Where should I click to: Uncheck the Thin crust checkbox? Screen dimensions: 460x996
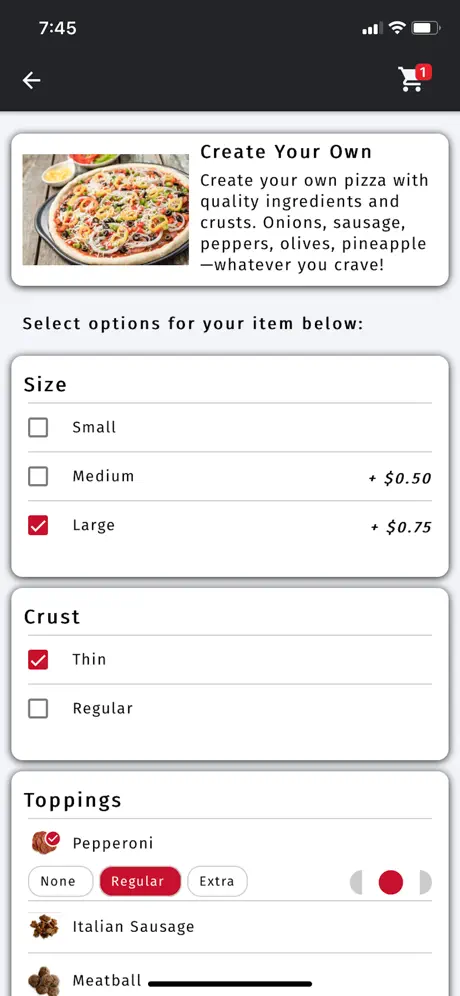pos(38,659)
